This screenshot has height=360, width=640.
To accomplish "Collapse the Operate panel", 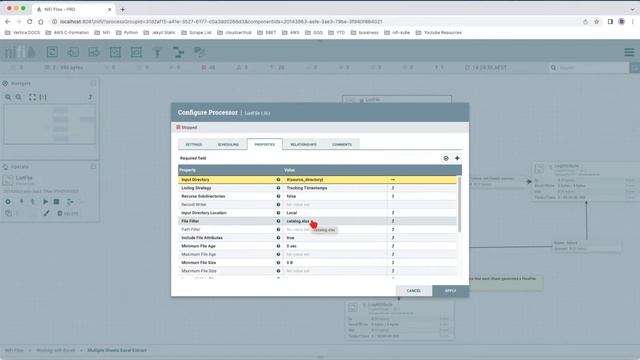I will click(x=93, y=167).
